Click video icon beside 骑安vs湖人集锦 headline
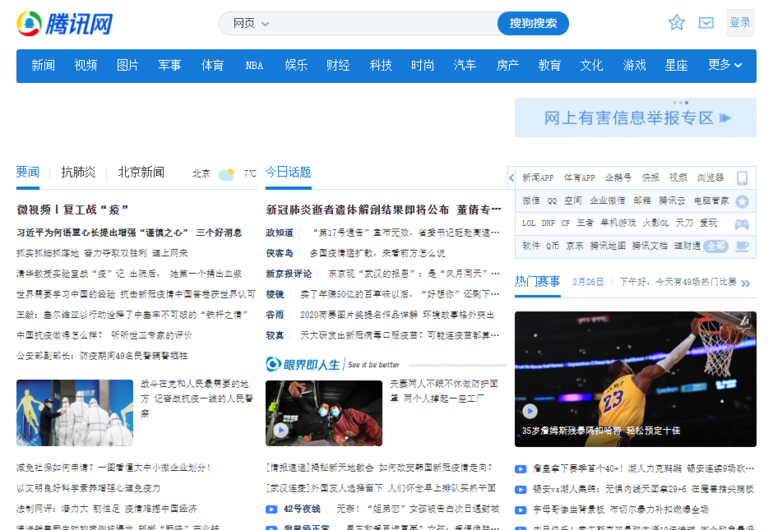Viewport: 773px width, 530px height. [521, 490]
